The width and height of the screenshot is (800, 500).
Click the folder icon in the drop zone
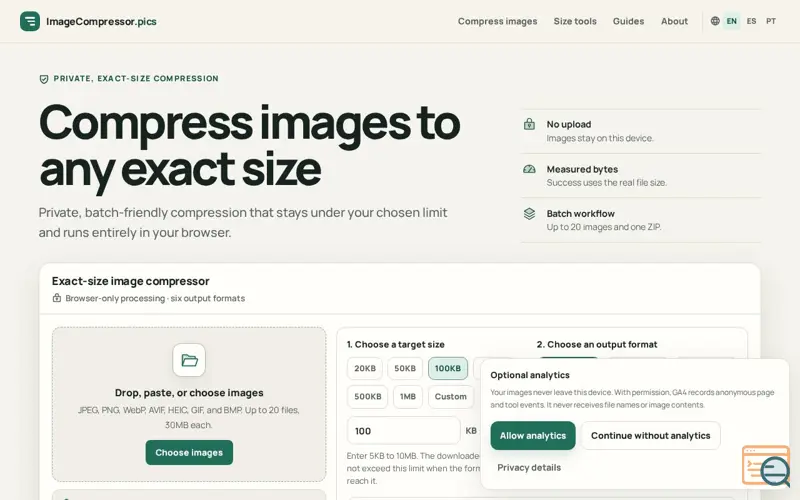coord(189,360)
